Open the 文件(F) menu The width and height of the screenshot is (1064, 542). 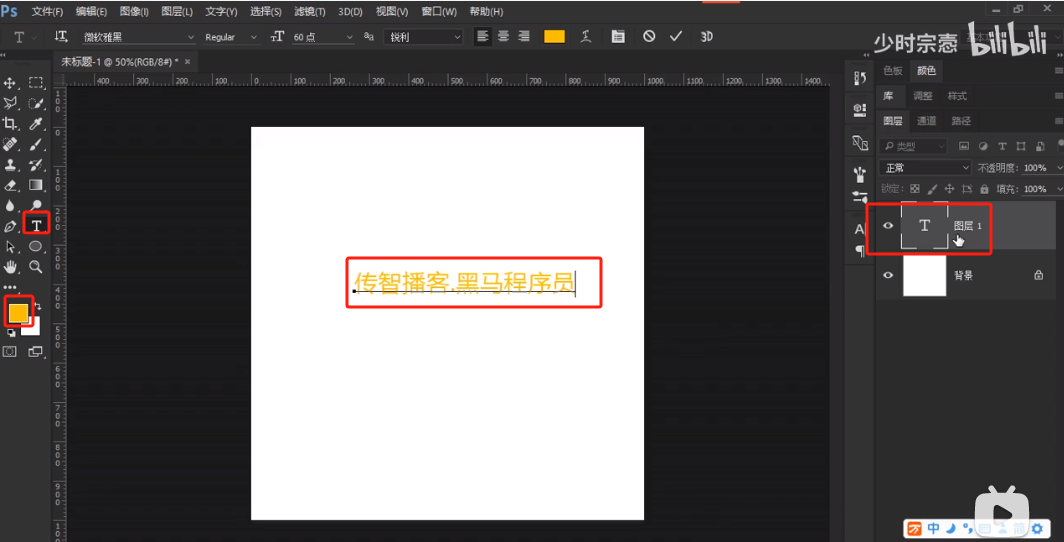[x=48, y=12]
